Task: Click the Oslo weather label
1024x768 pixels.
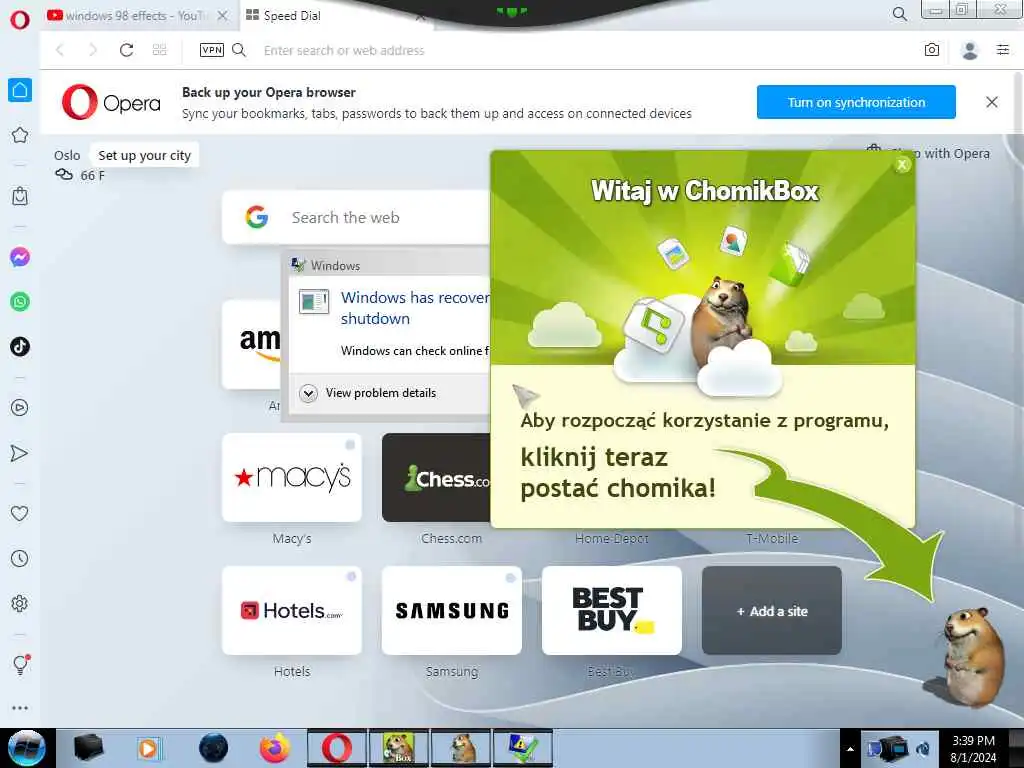Action: tap(67, 155)
